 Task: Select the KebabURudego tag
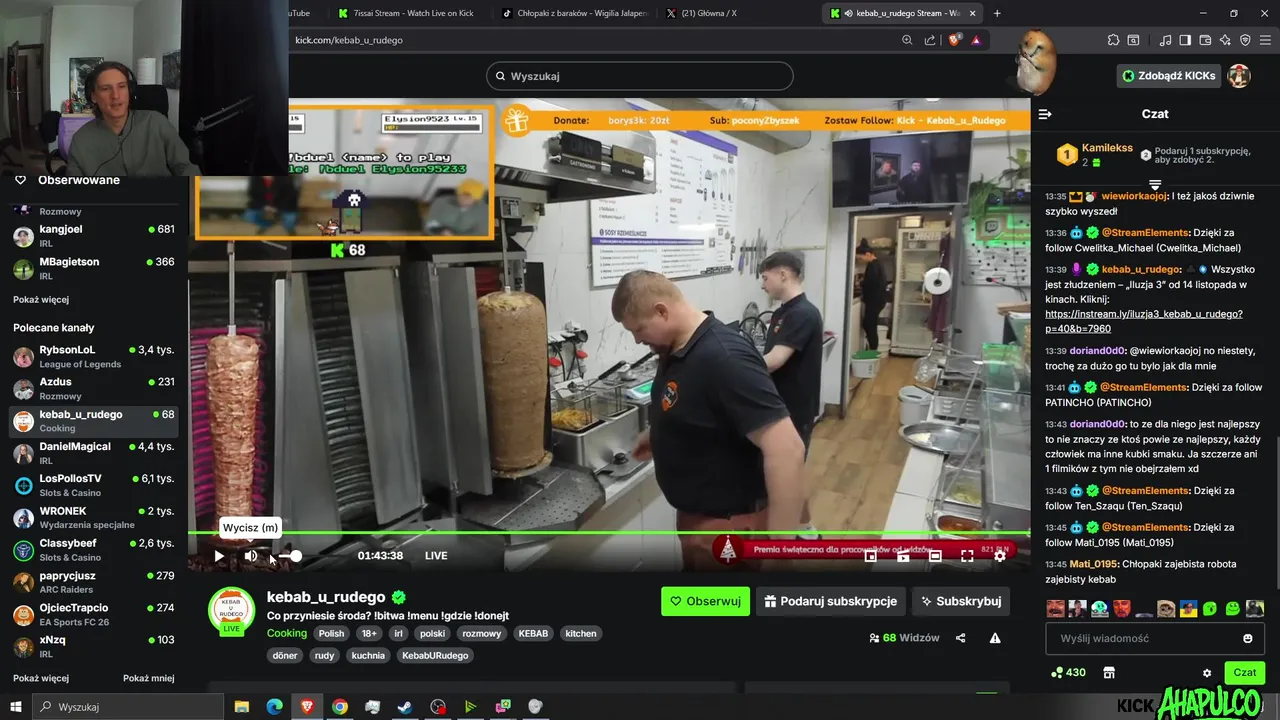coord(435,656)
